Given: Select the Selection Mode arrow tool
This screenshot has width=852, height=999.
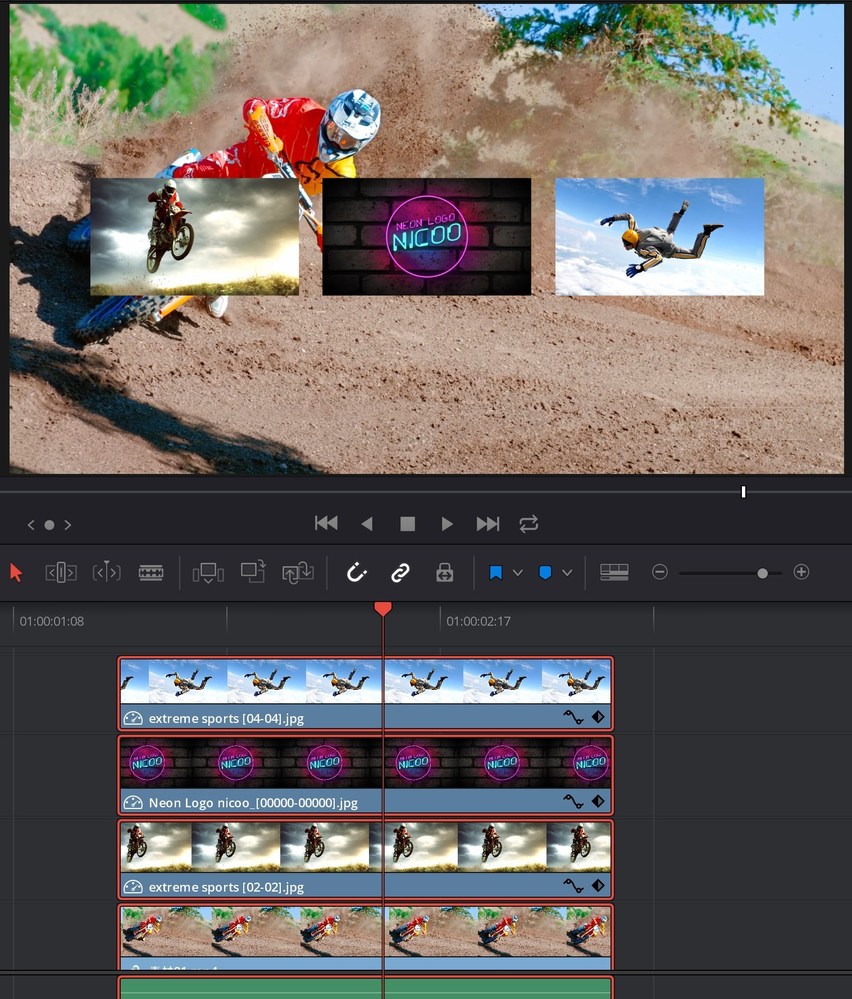Looking at the screenshot, I should (x=15, y=573).
